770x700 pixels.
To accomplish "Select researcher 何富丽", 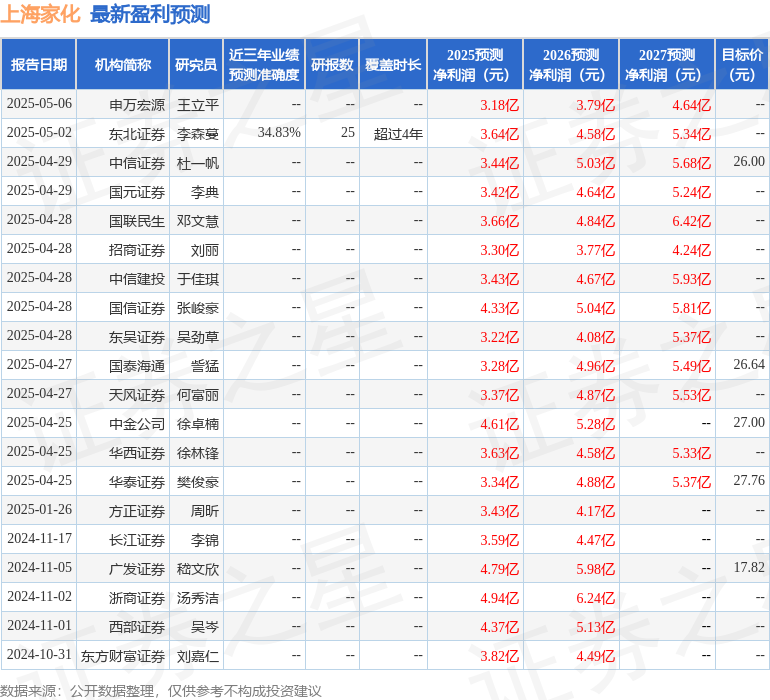I will 197,395.
